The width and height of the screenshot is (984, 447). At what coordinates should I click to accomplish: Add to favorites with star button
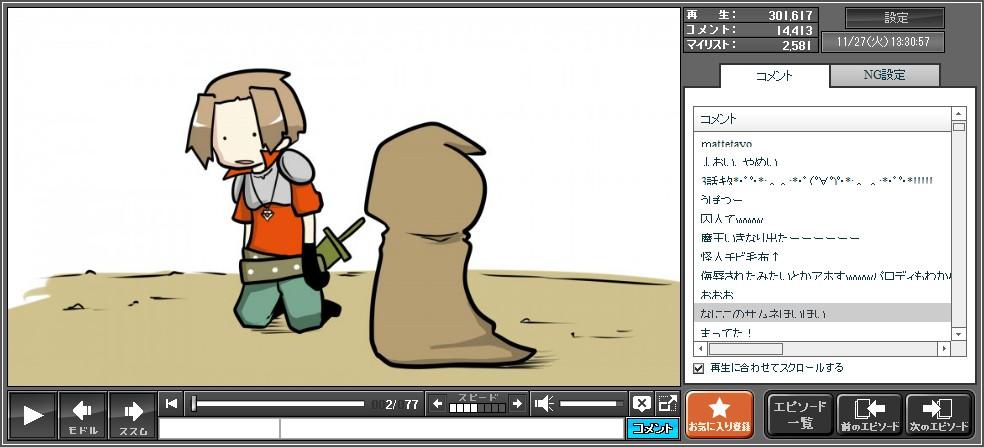pos(720,415)
